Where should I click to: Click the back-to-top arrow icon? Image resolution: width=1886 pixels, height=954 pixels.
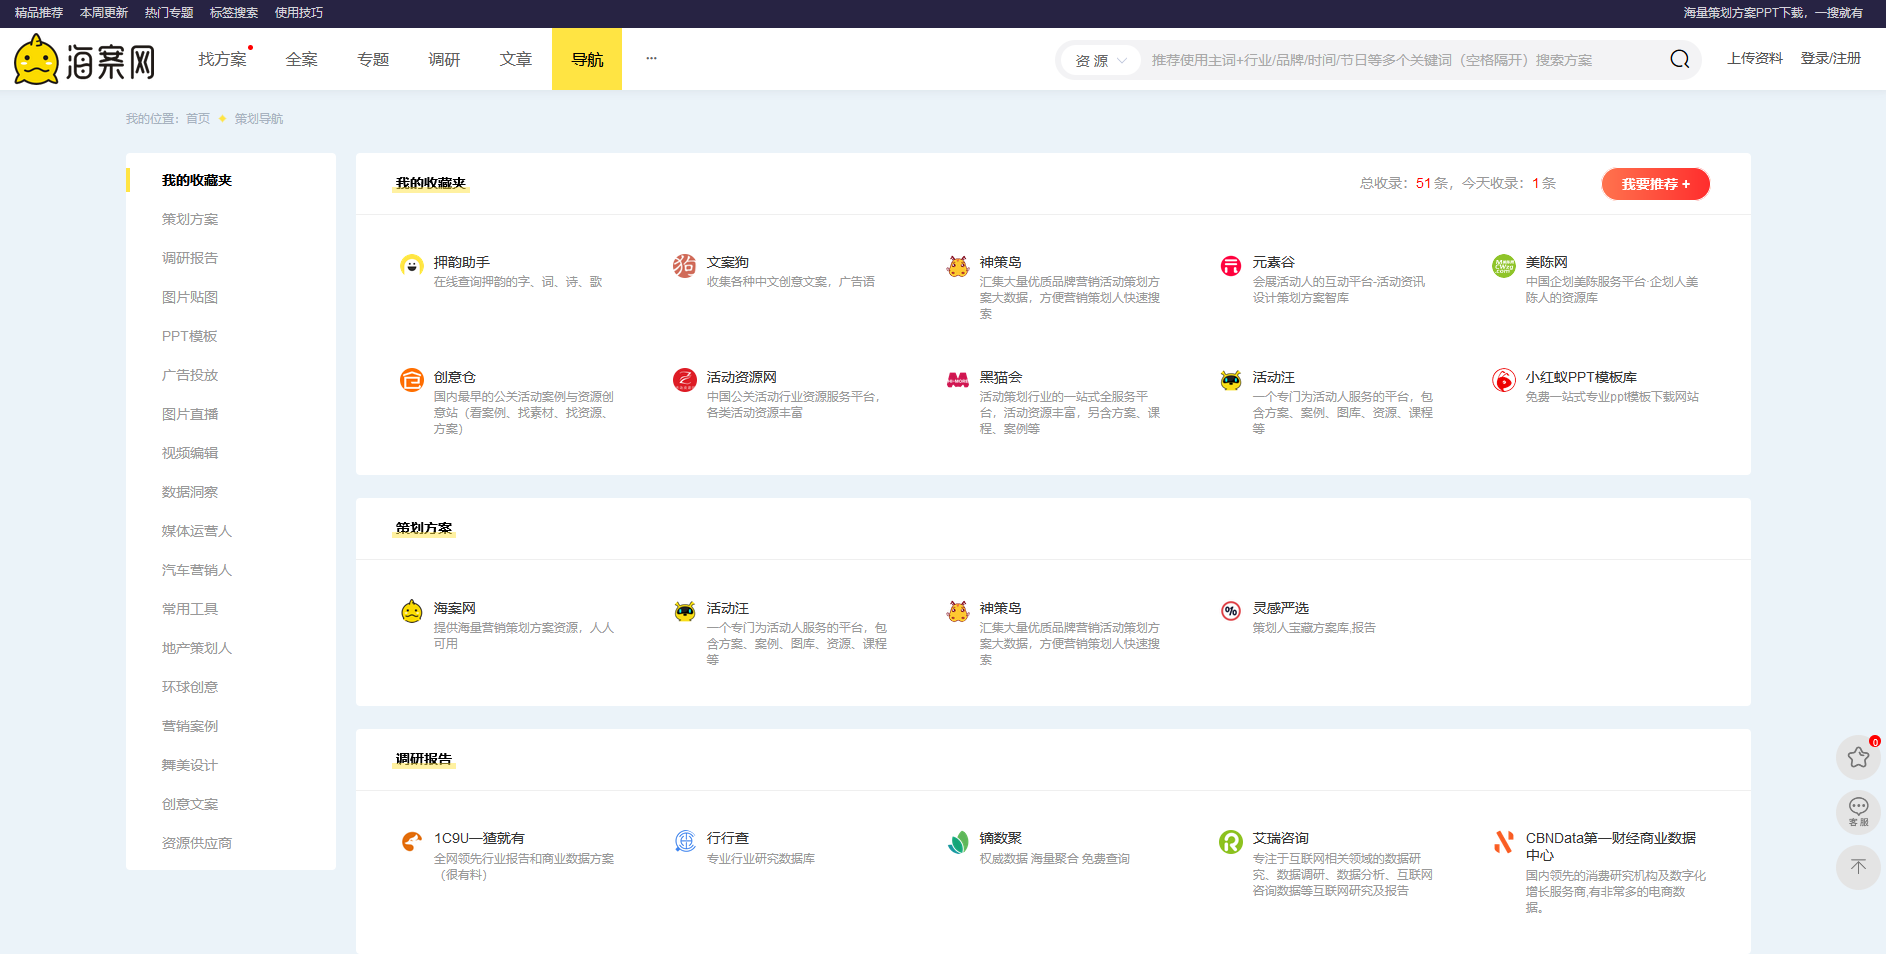pyautogui.click(x=1858, y=867)
